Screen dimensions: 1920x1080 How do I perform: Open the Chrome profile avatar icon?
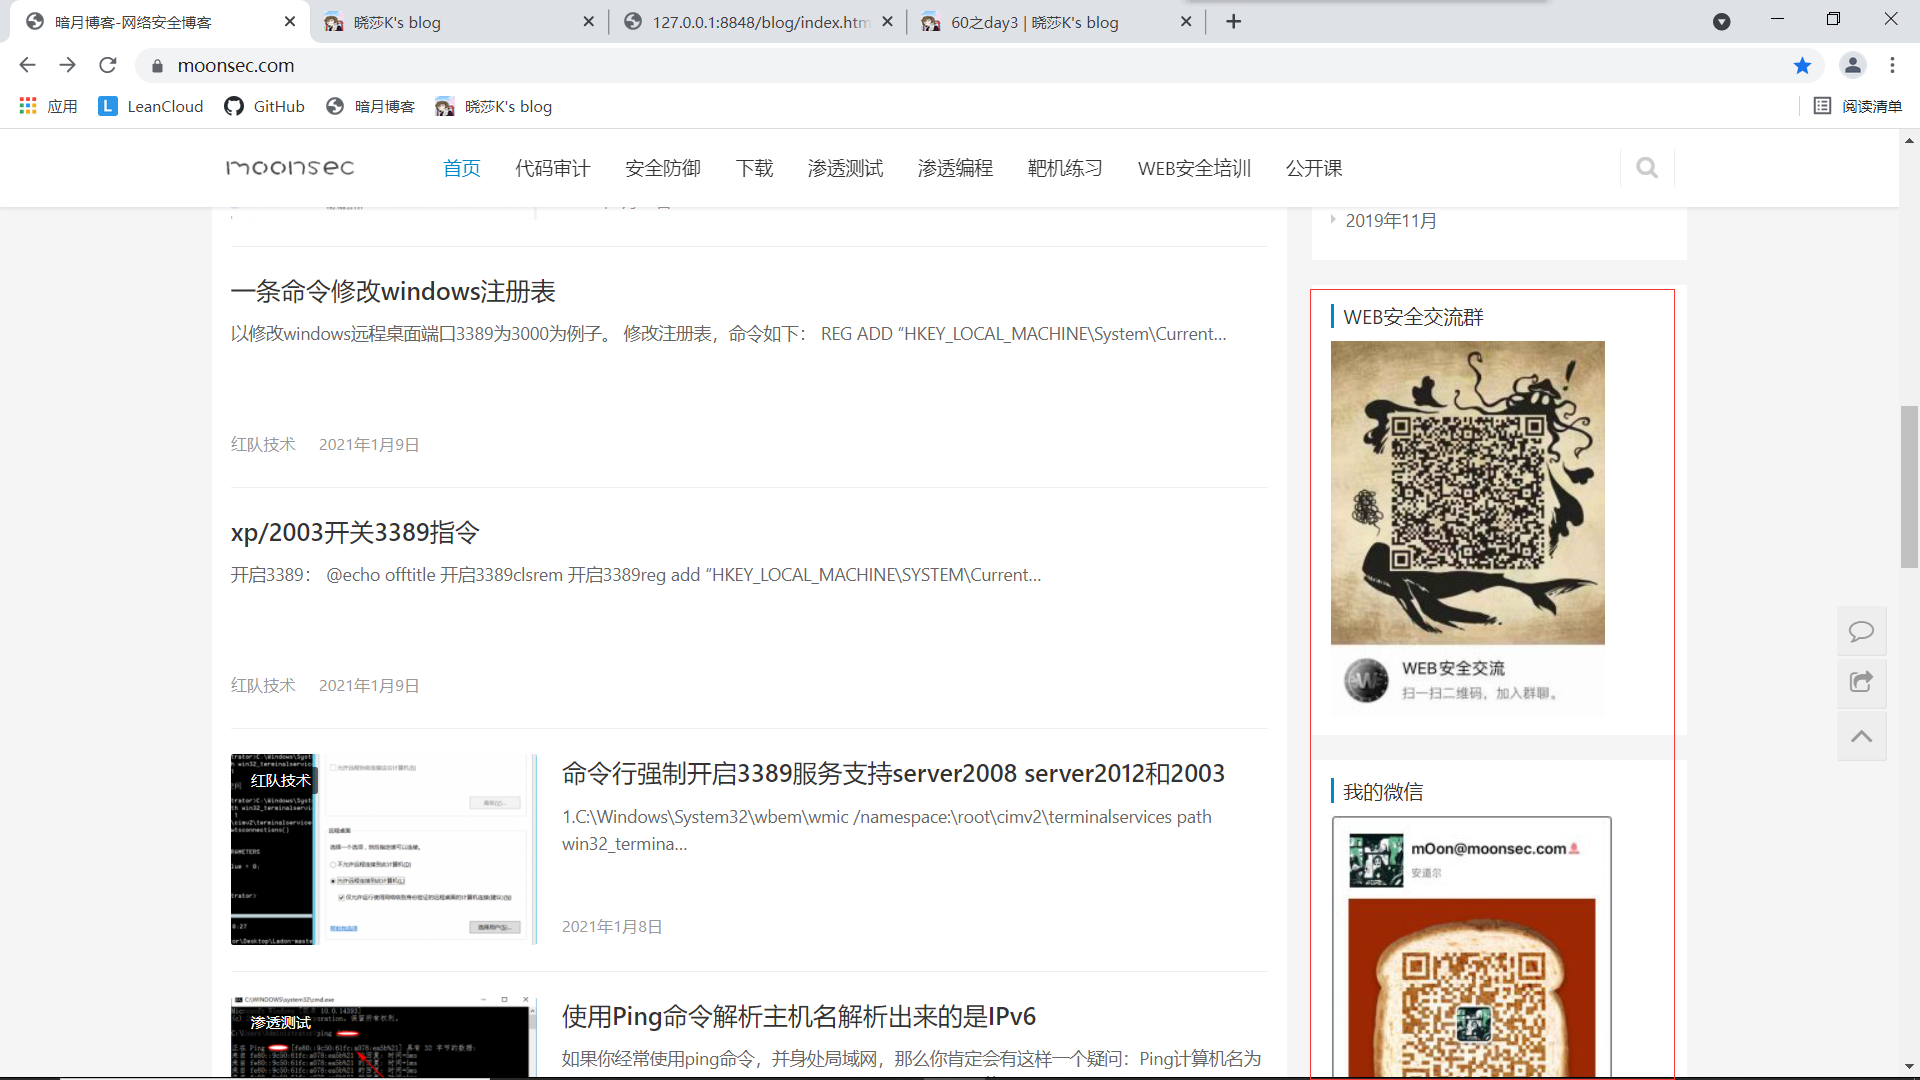[x=1852, y=65]
